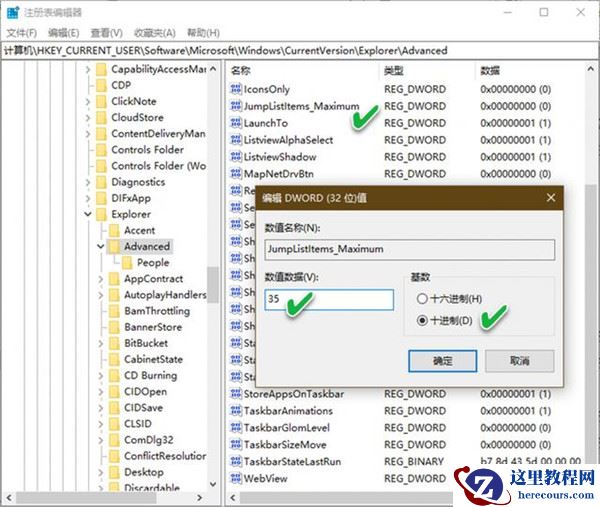Click the tree pane vertical scrollbar thumb
This screenshot has height=507, width=600.
coord(213,285)
